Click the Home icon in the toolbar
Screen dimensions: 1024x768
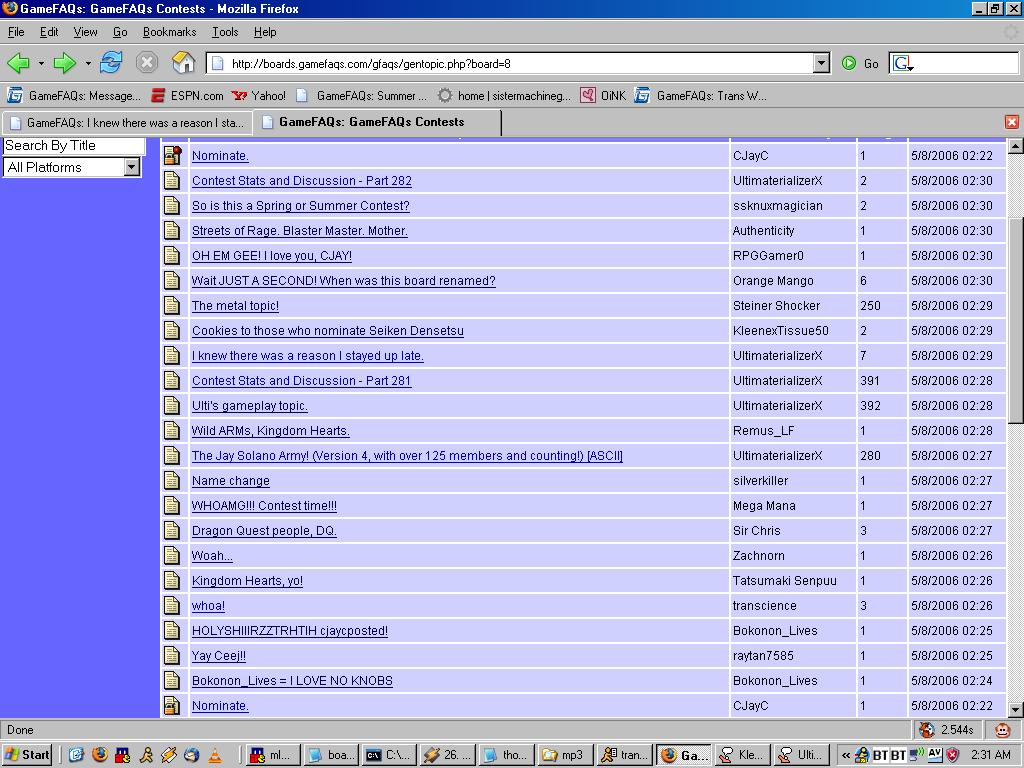(x=183, y=63)
